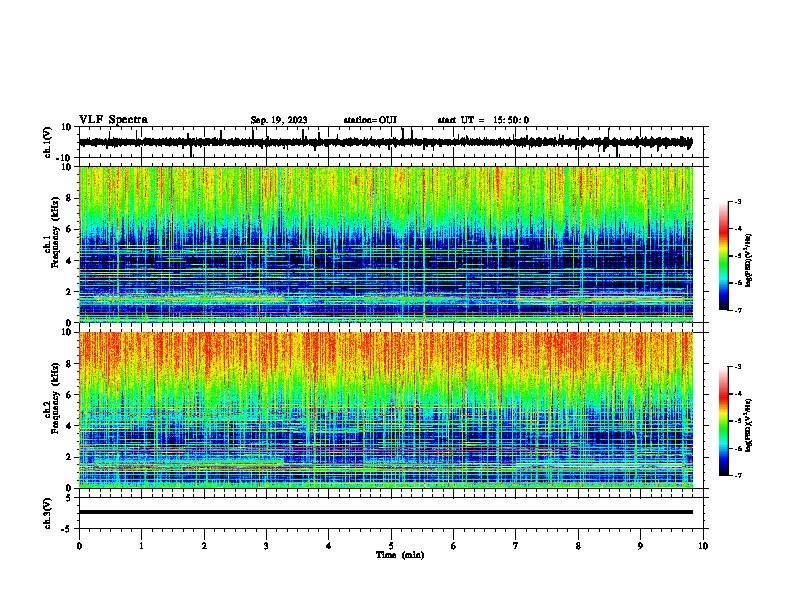This screenshot has width=792, height=612.
Task: Select the date text "Sep. 19, 2023"
Action: click(x=279, y=120)
